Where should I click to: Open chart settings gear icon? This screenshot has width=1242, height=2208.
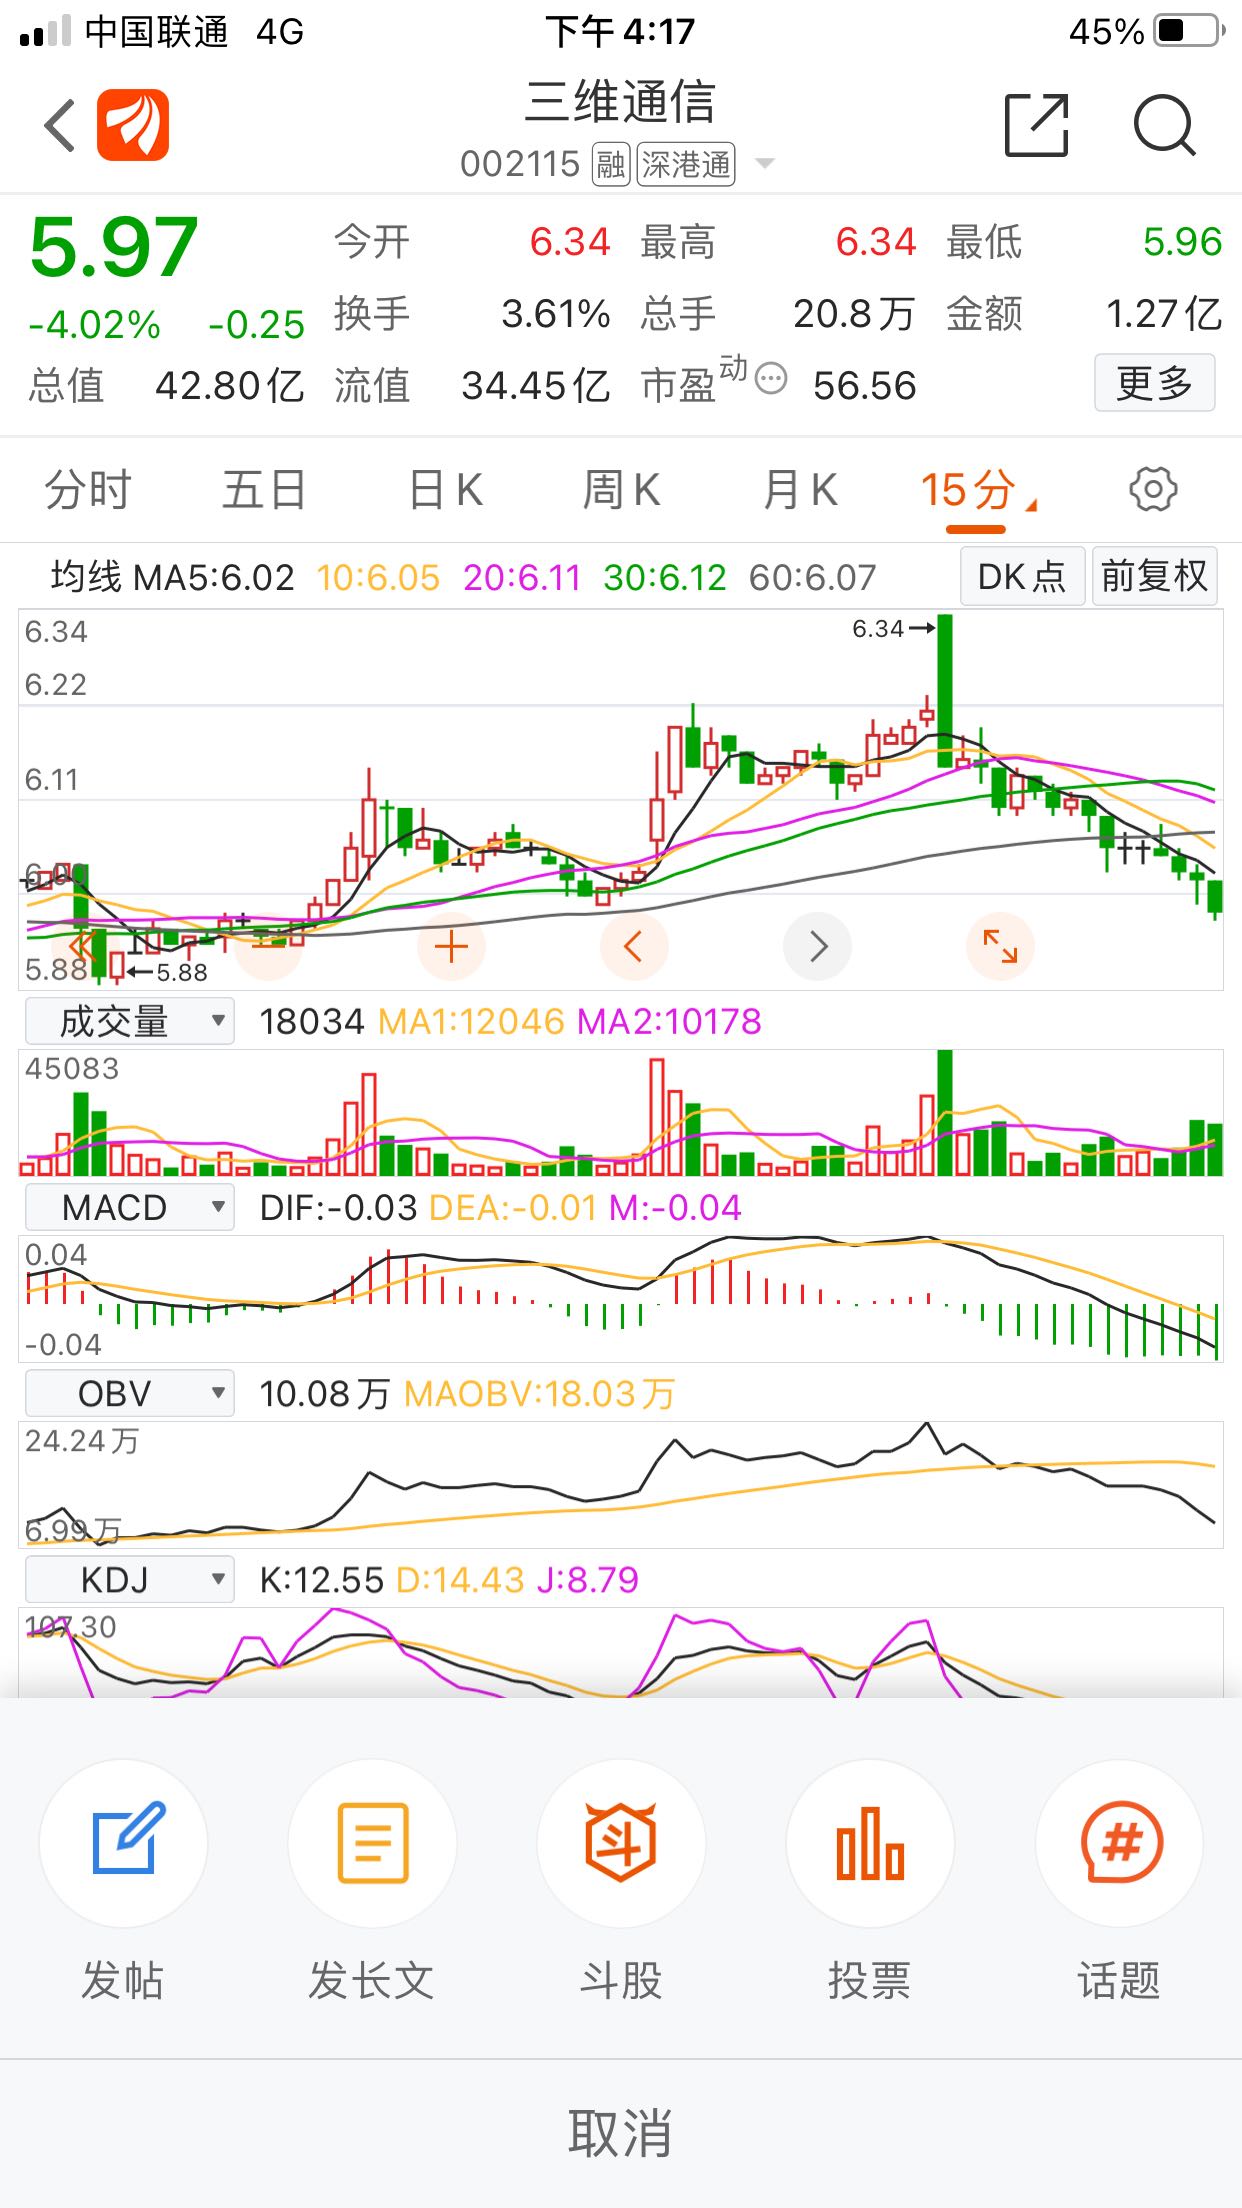tap(1153, 489)
